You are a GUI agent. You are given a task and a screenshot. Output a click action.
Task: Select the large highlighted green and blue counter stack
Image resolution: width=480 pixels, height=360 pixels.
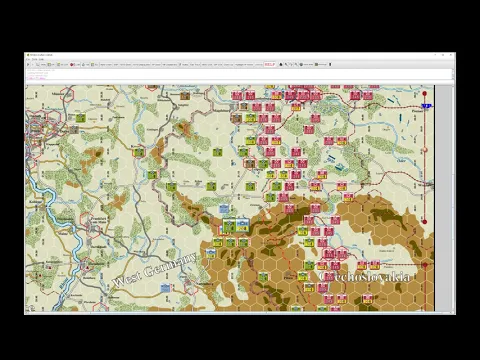236,226
